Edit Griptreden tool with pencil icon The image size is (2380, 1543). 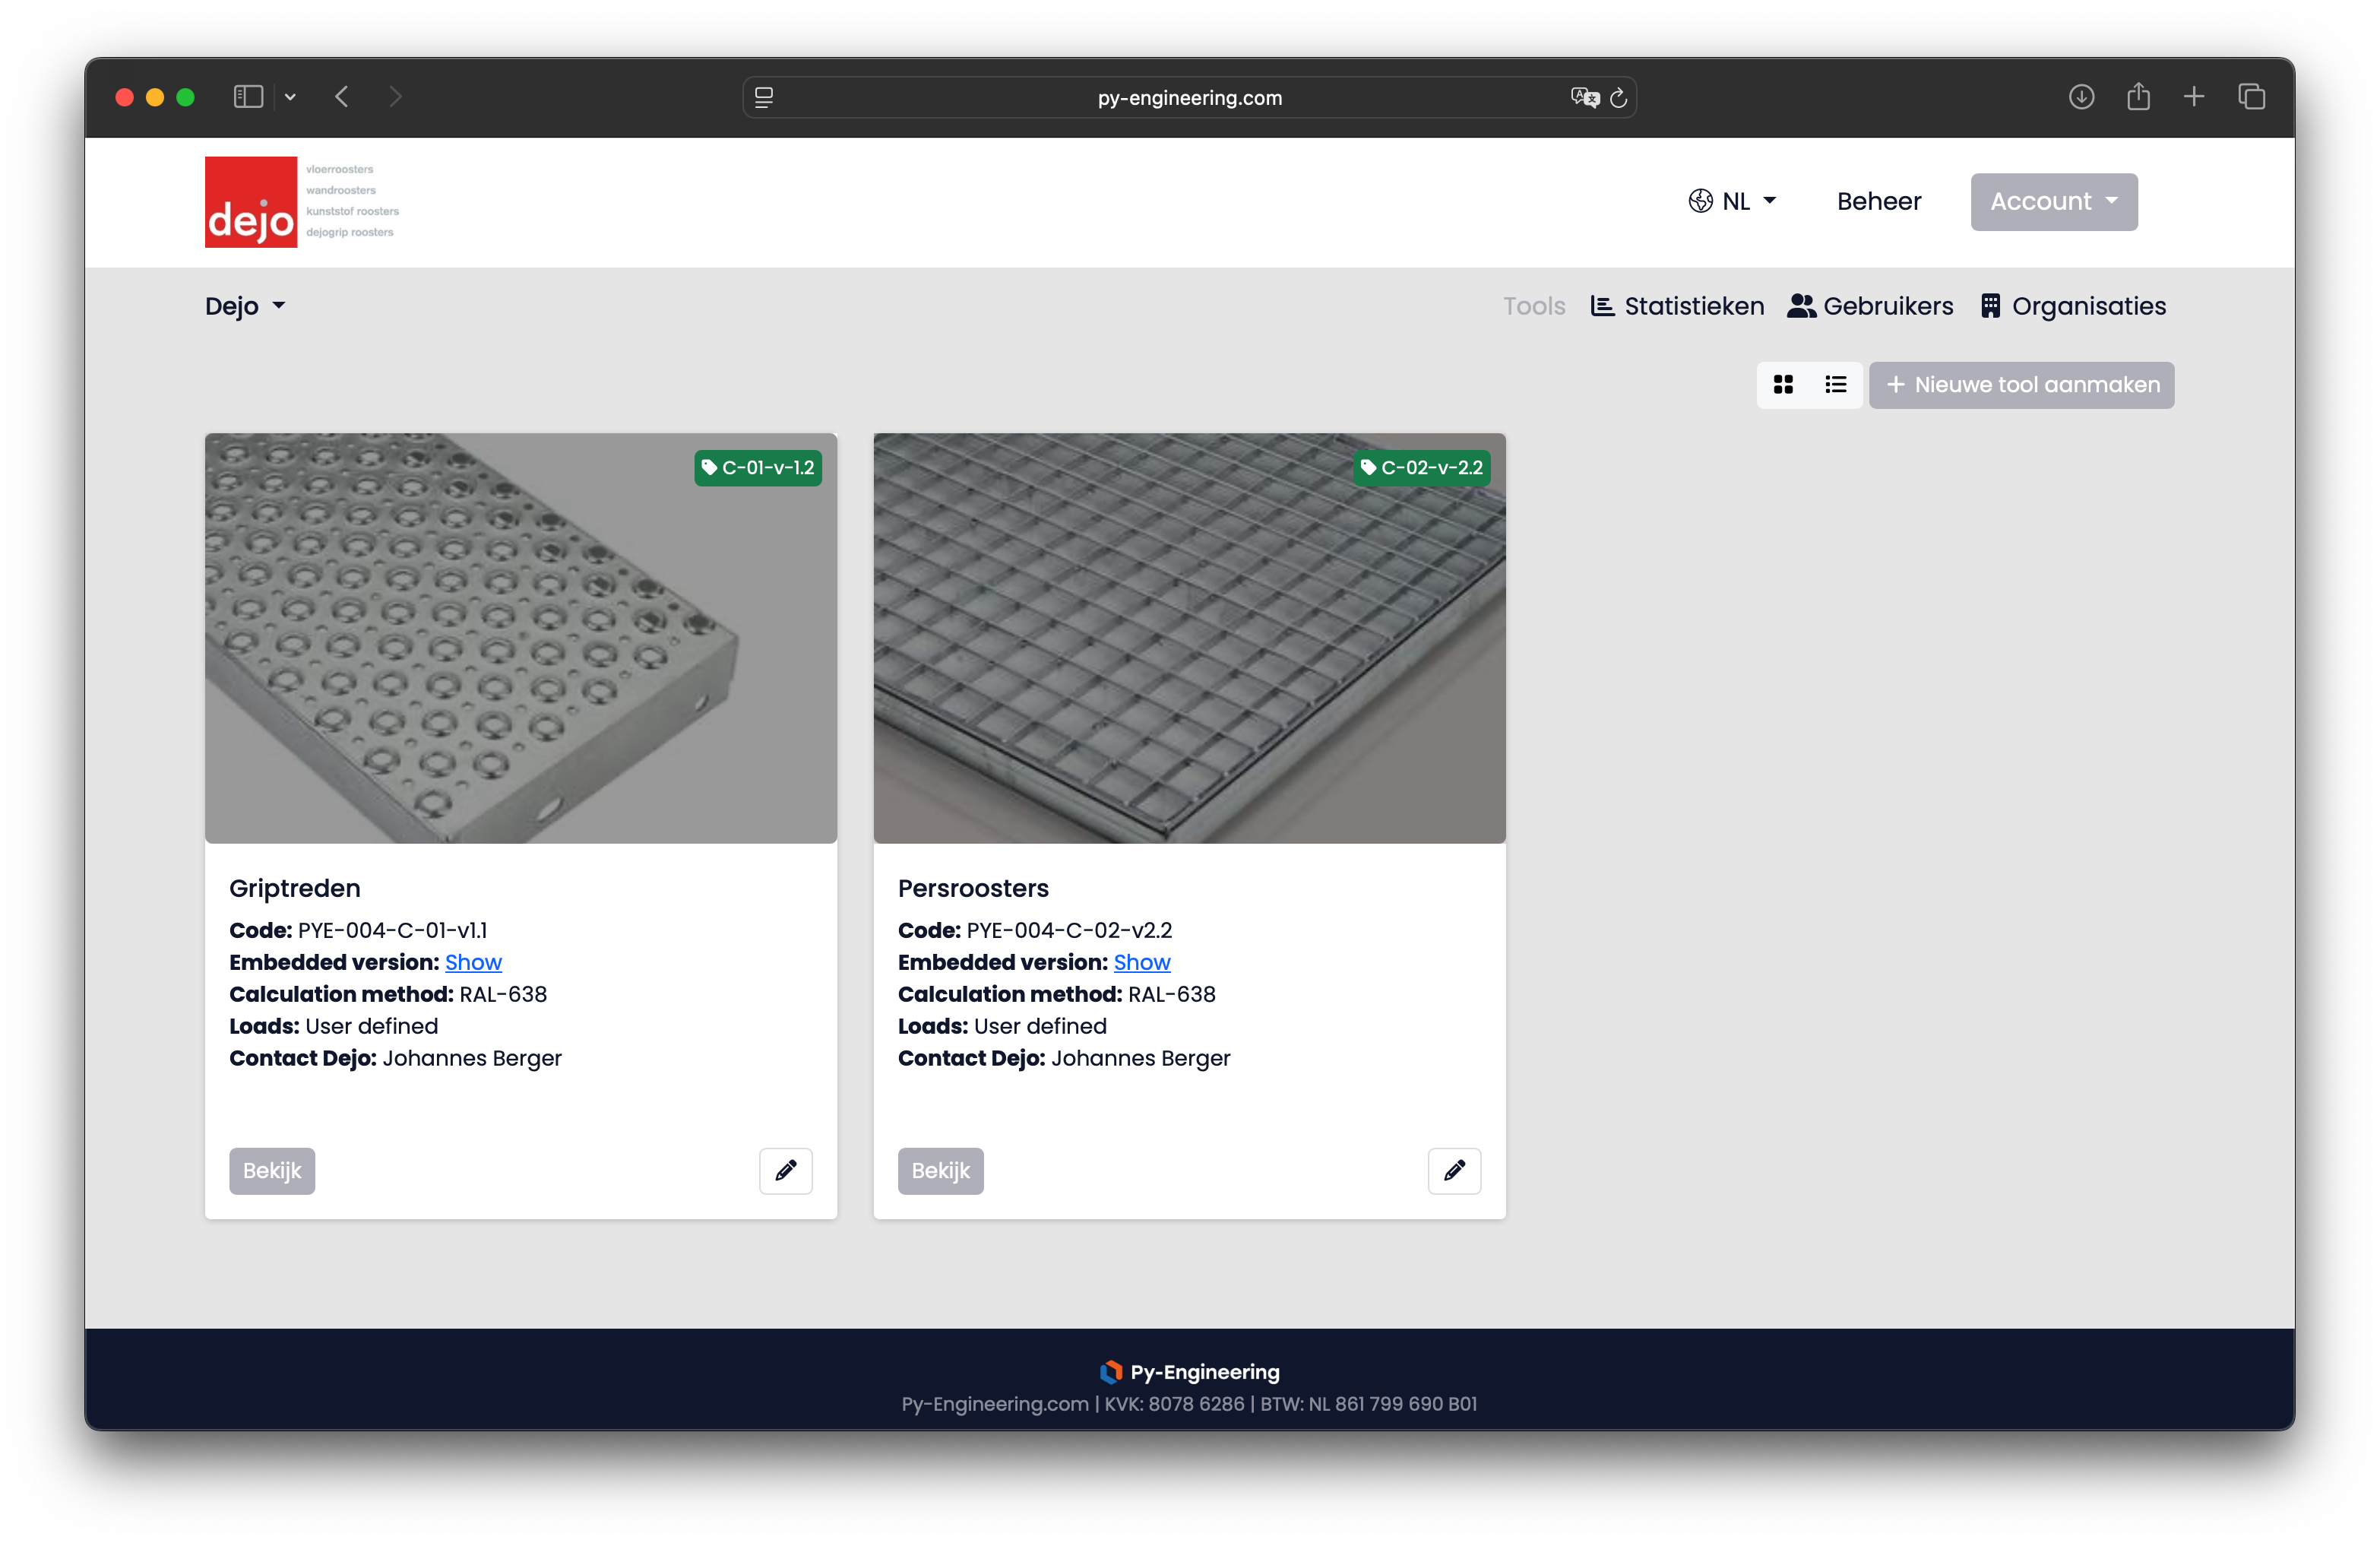pyautogui.click(x=785, y=1170)
